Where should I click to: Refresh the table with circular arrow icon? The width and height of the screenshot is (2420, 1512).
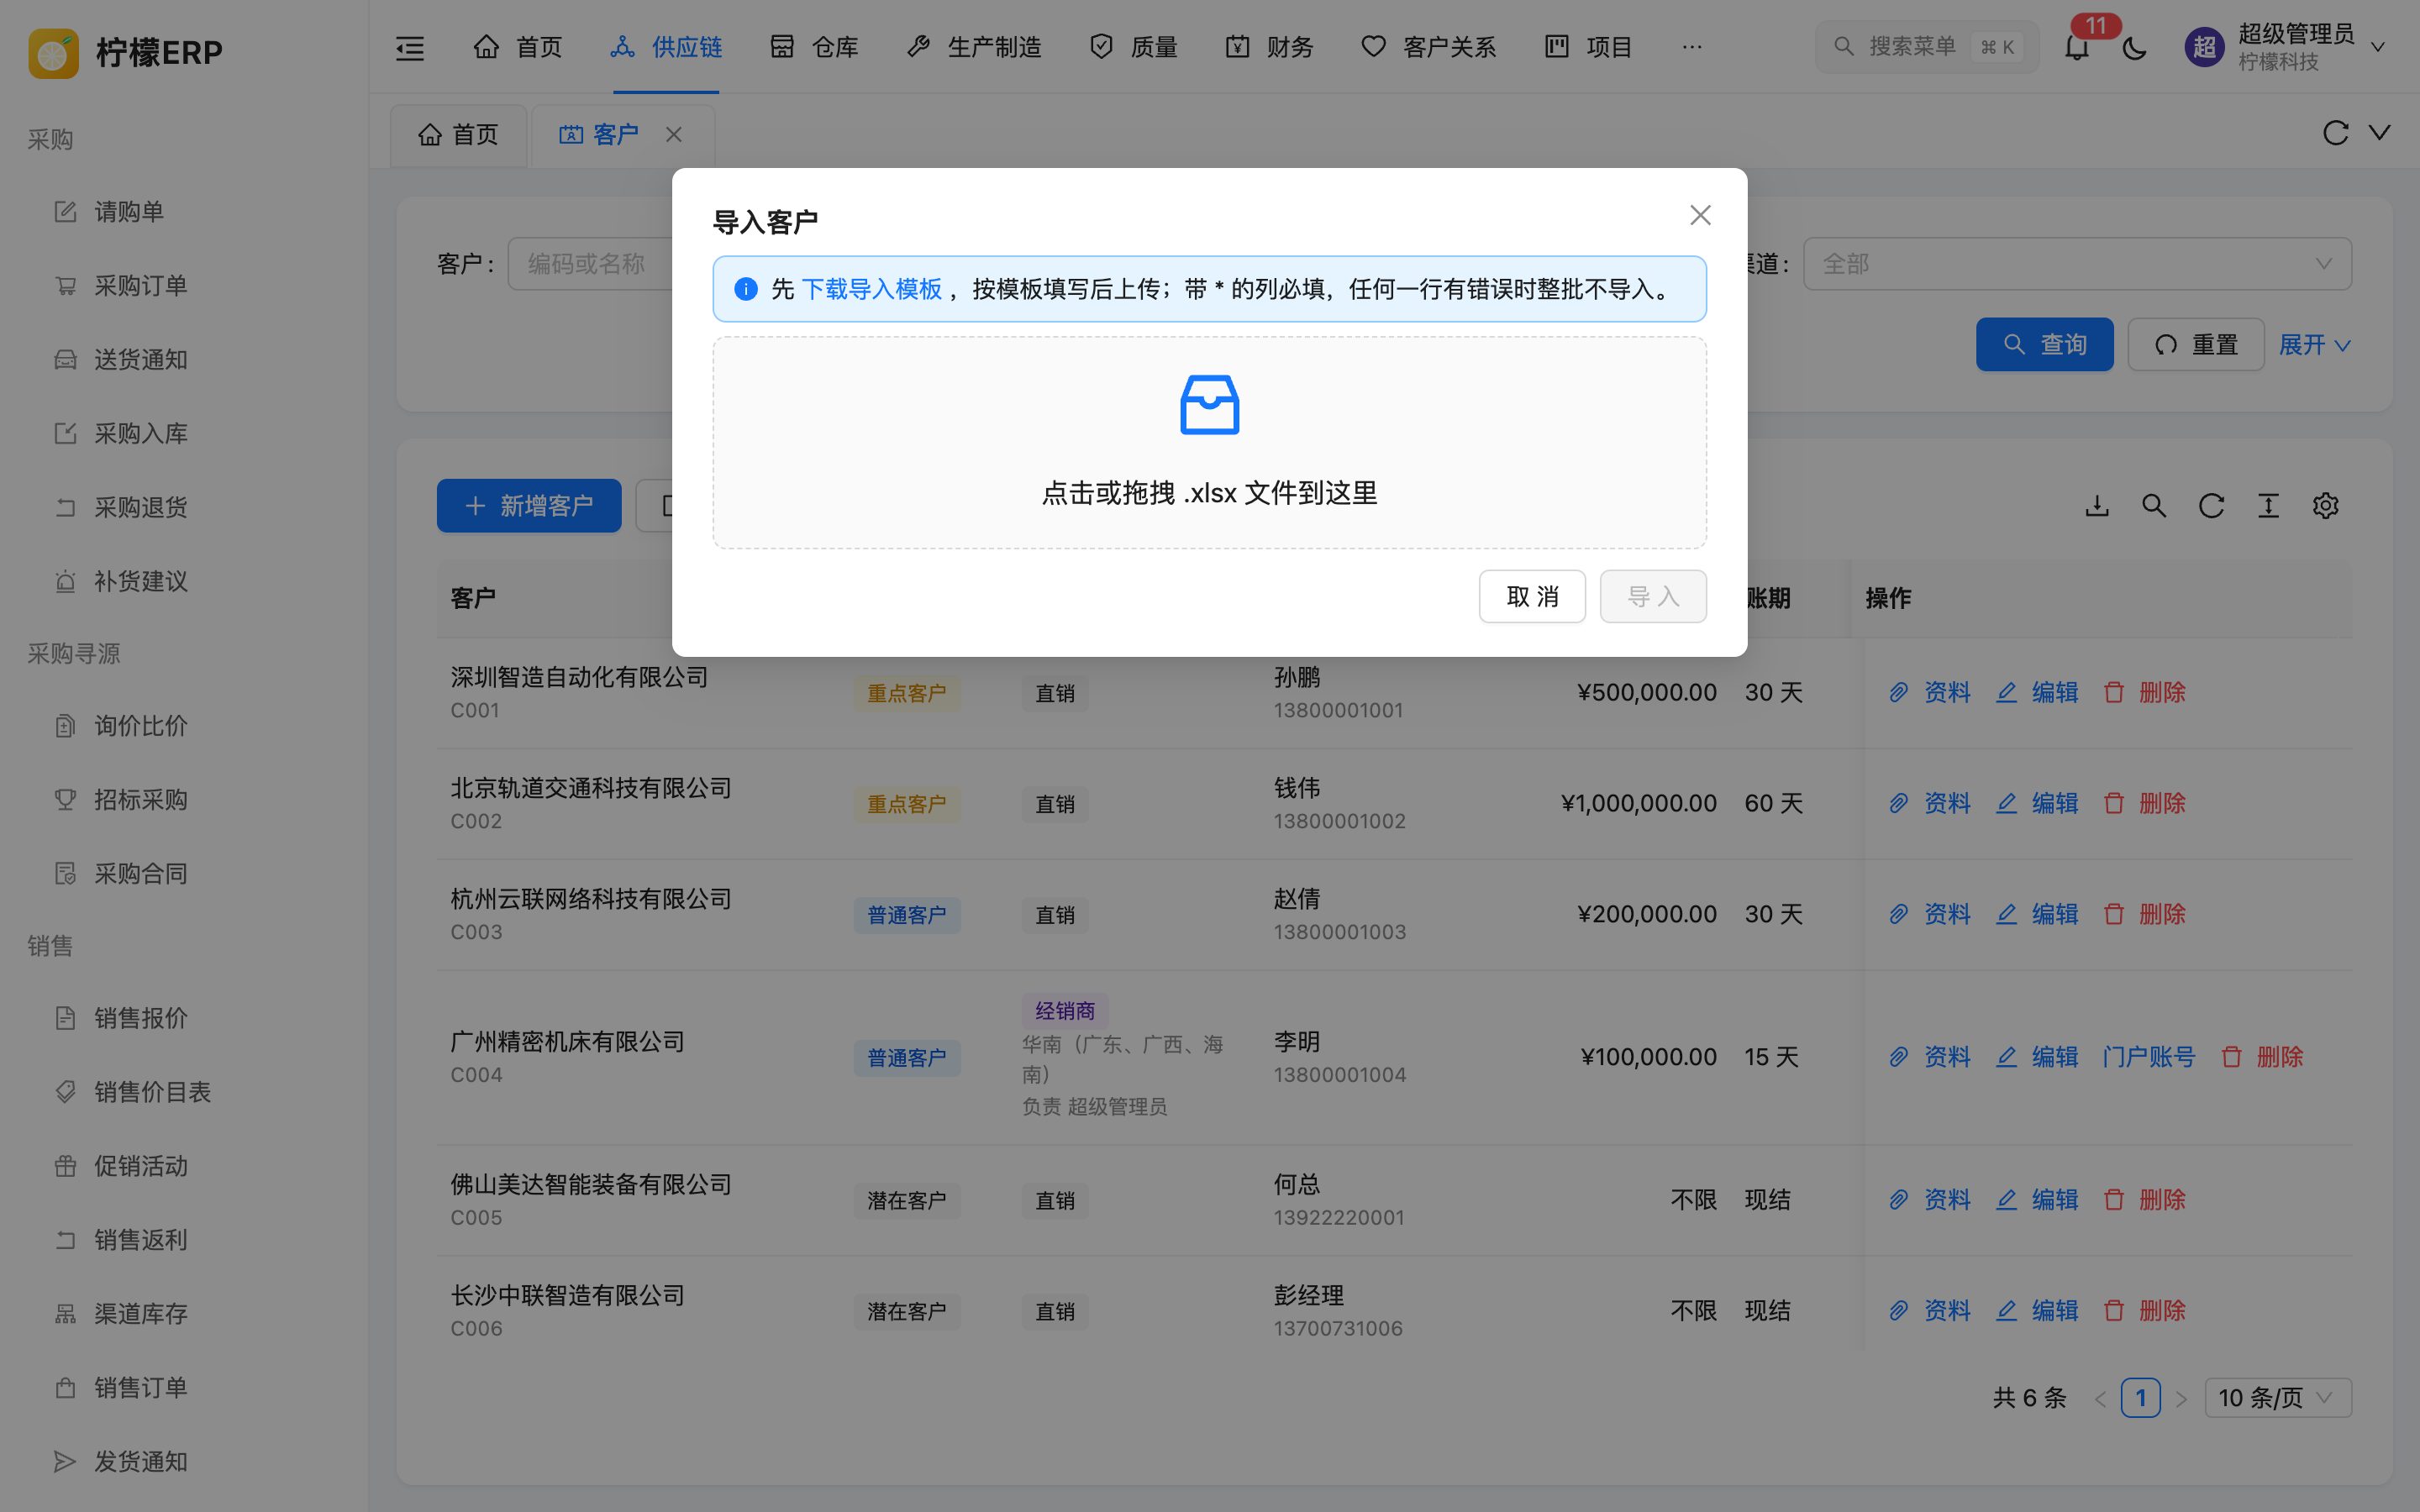coord(2211,506)
